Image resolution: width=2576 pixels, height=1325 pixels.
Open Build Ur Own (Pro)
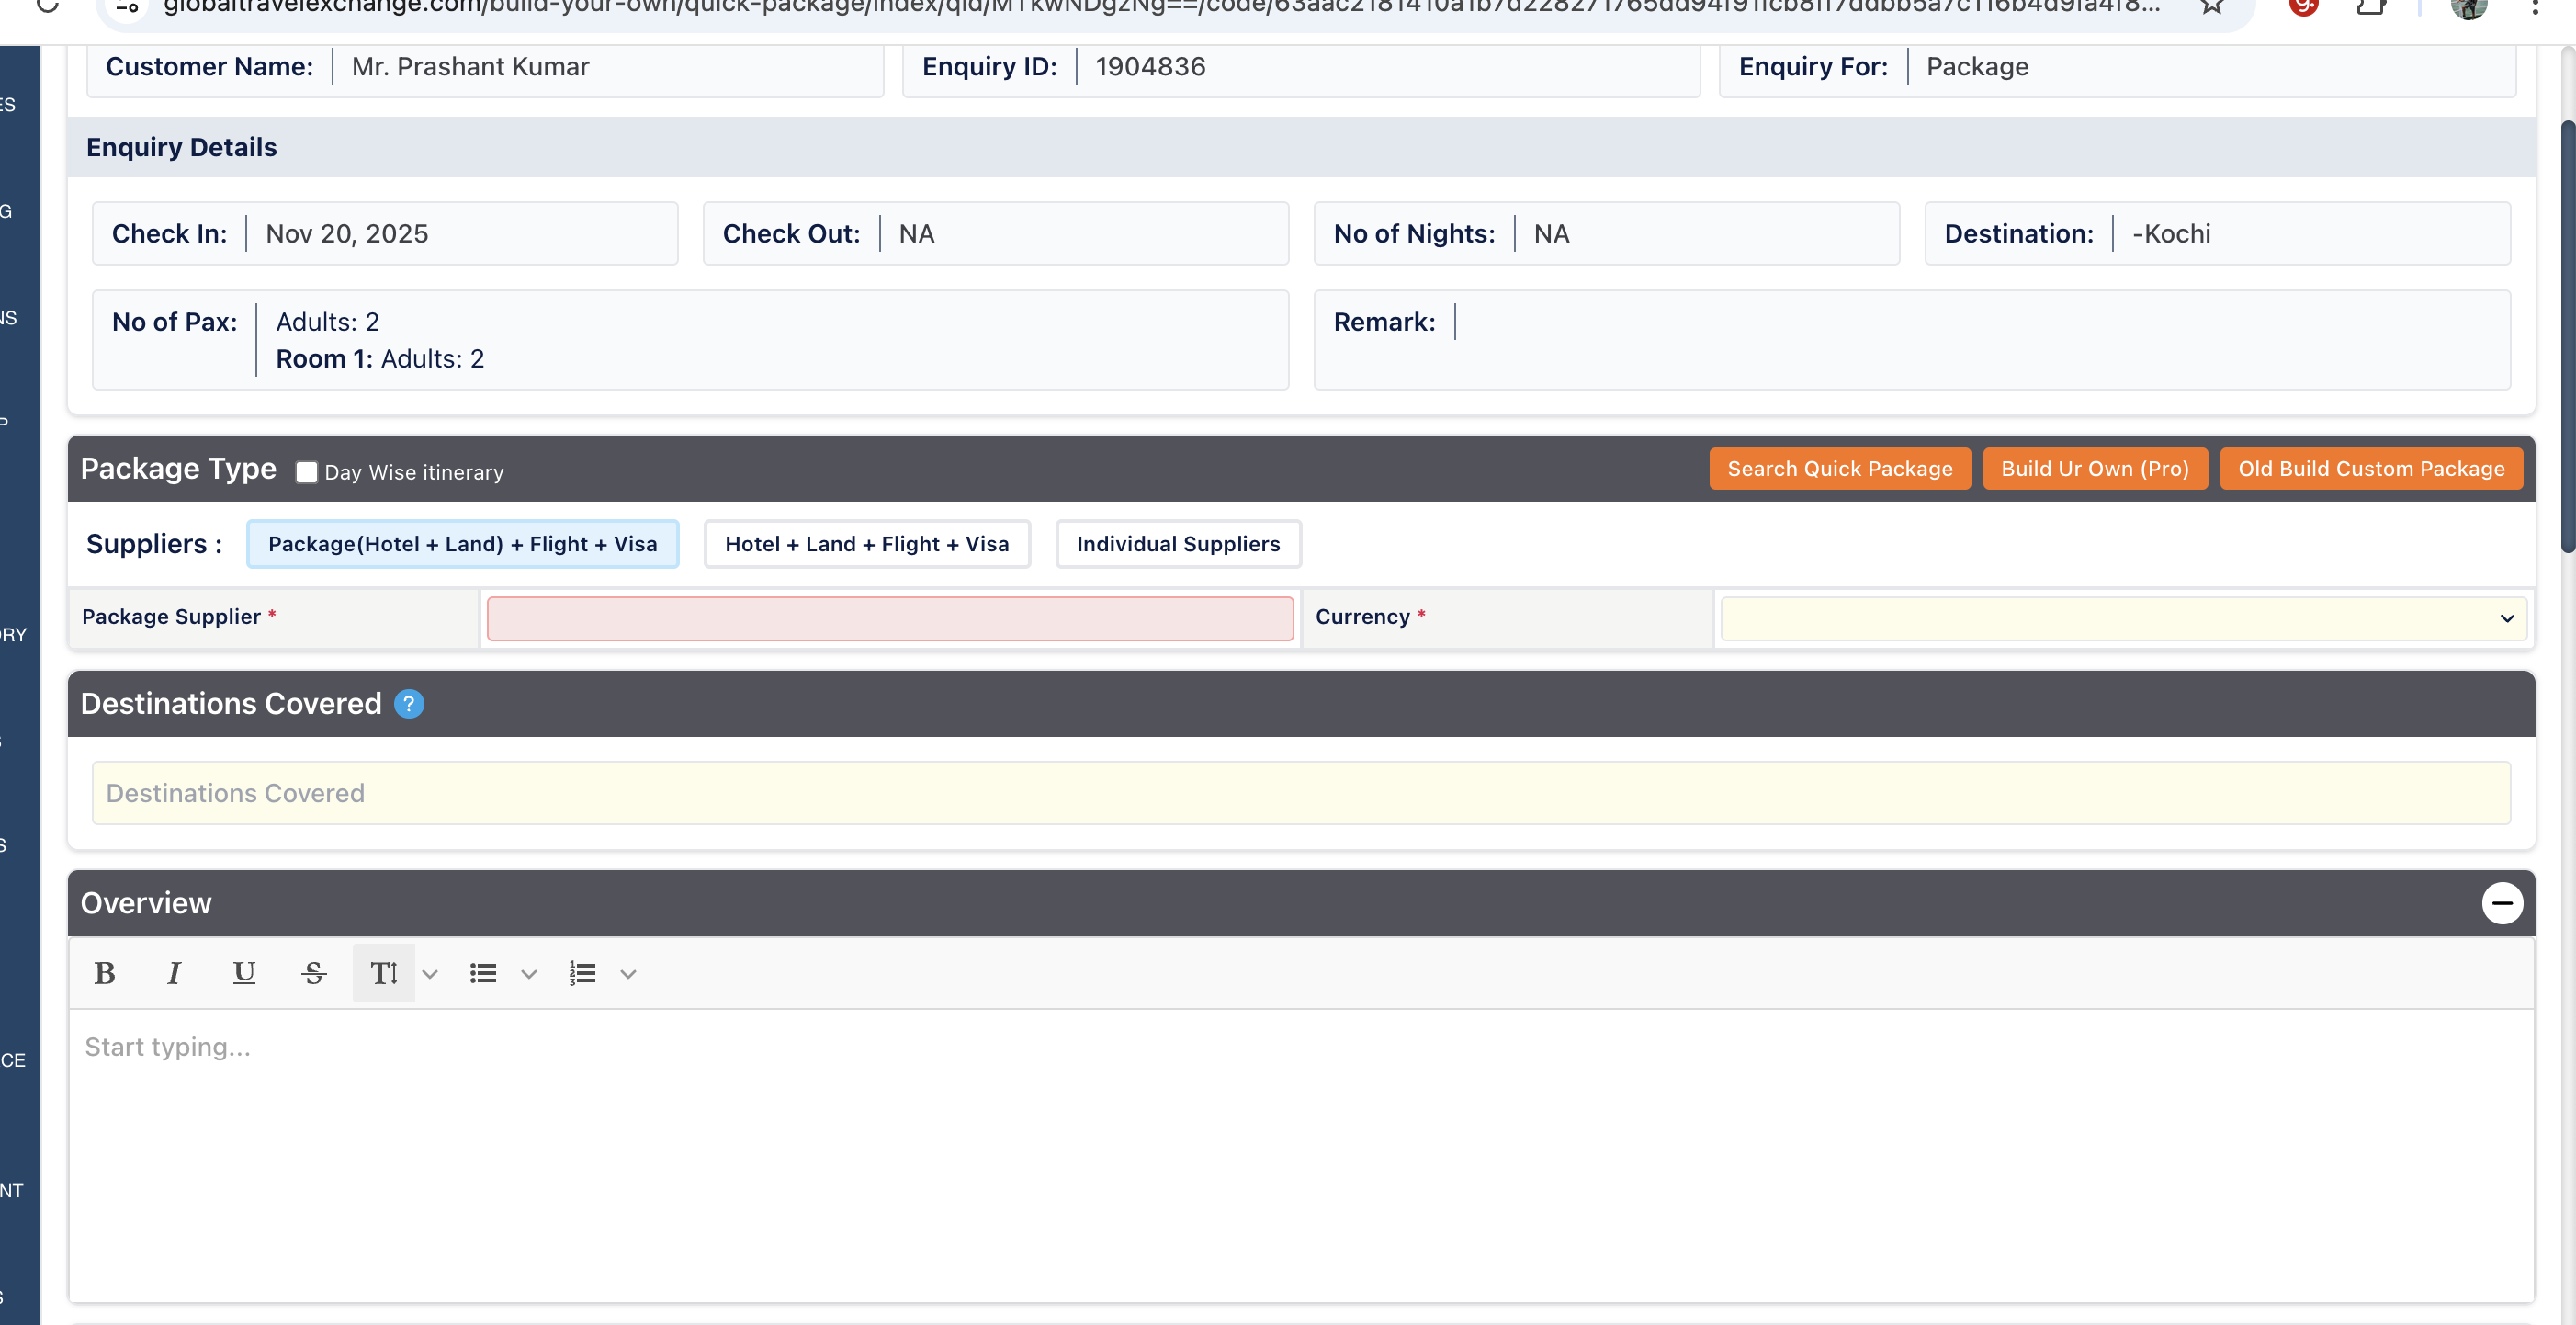pyautogui.click(x=2094, y=469)
